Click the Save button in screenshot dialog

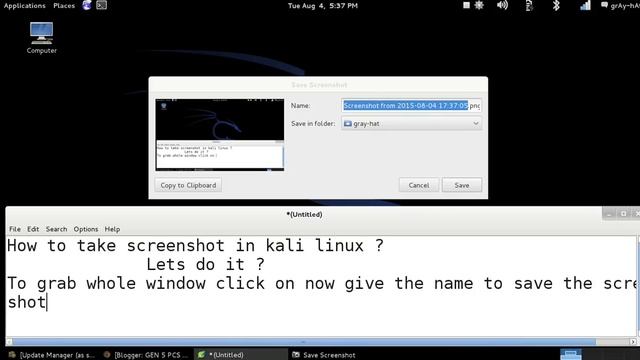[x=462, y=185]
